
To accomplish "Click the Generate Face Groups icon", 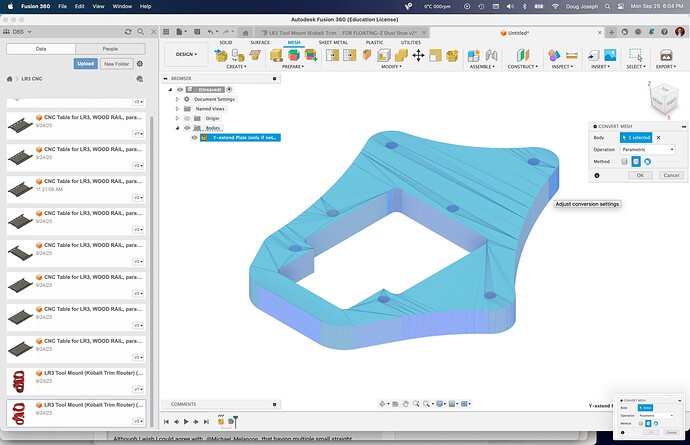I will pyautogui.click(x=294, y=55).
